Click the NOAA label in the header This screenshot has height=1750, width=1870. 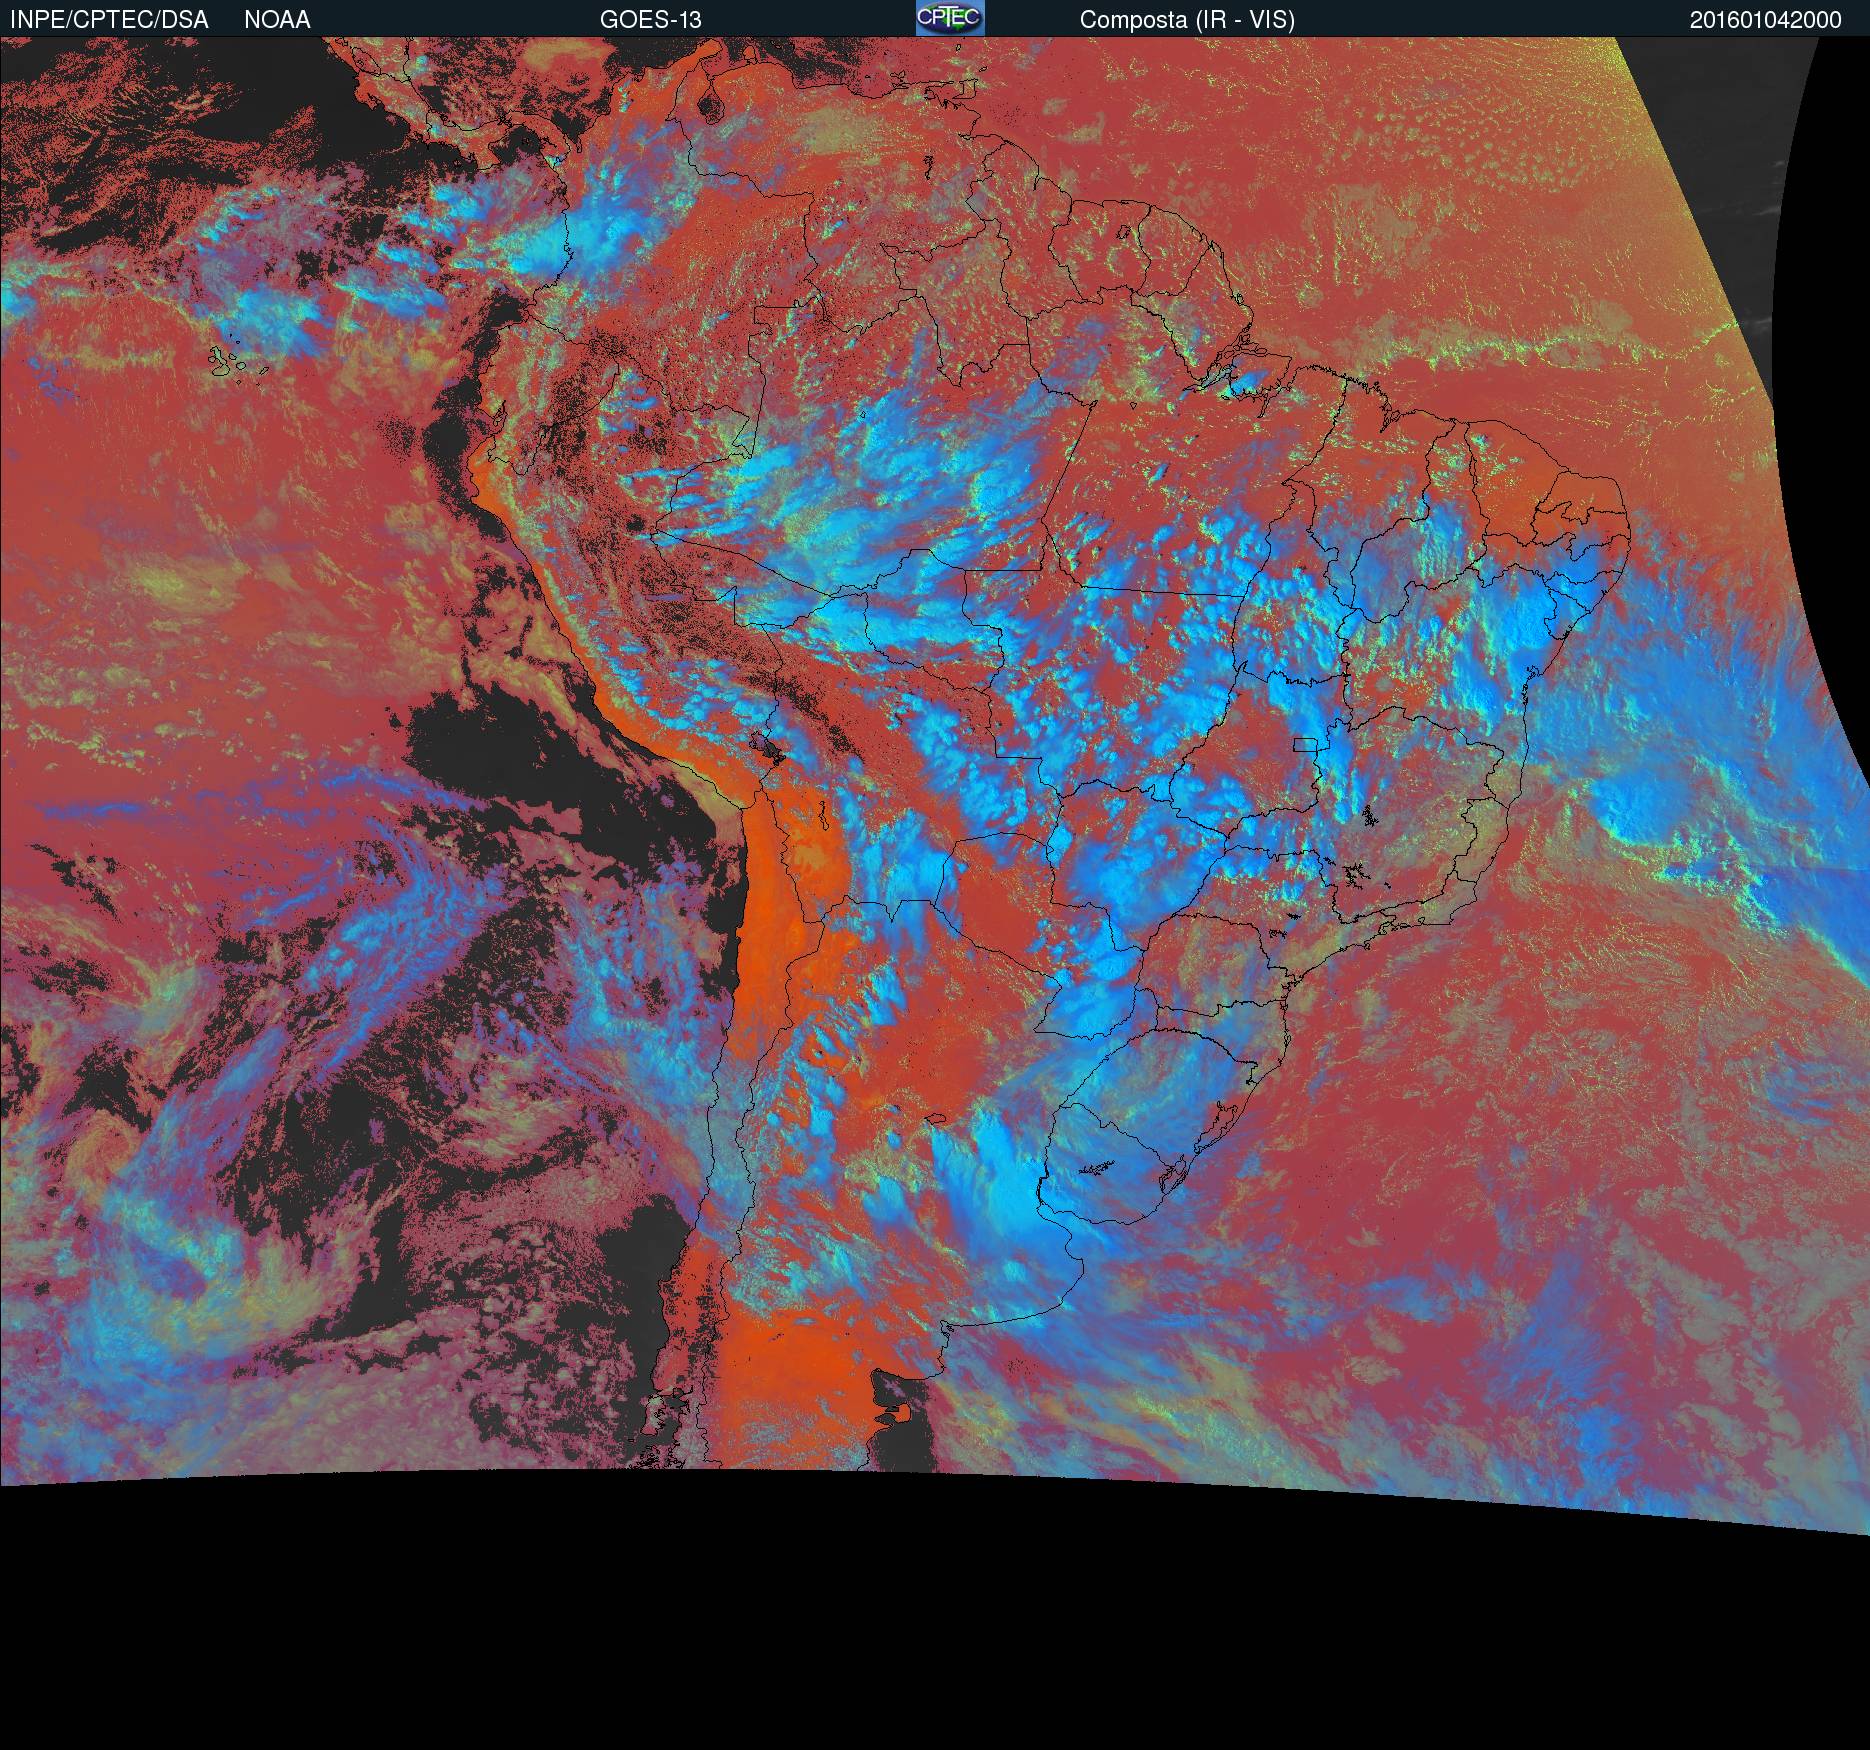(x=277, y=20)
